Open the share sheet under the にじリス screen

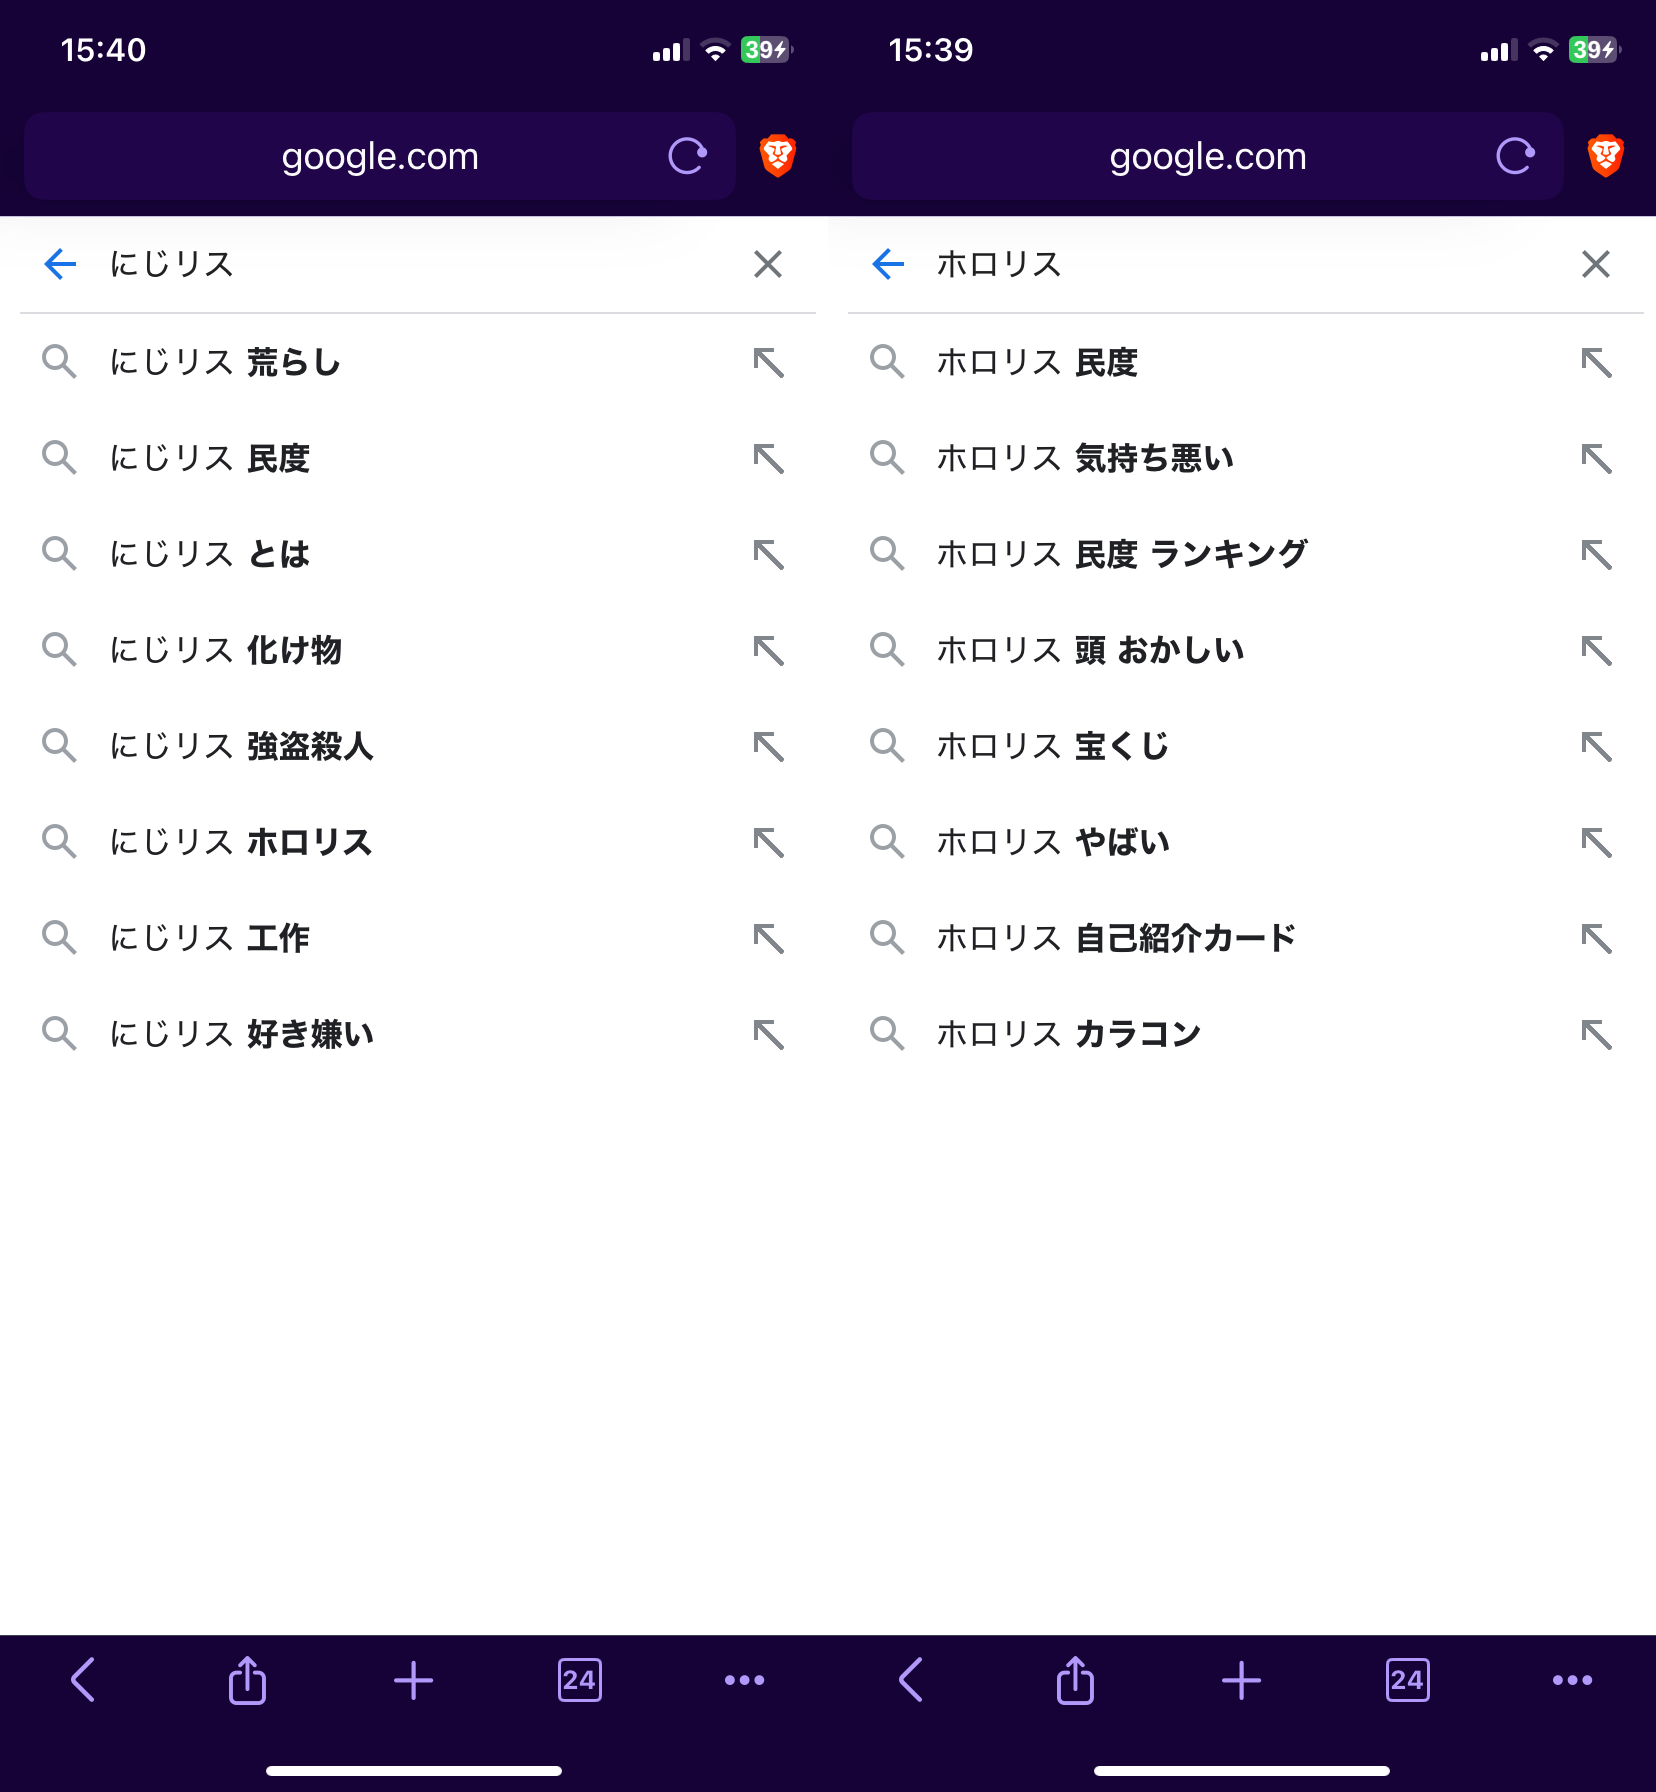click(247, 1680)
